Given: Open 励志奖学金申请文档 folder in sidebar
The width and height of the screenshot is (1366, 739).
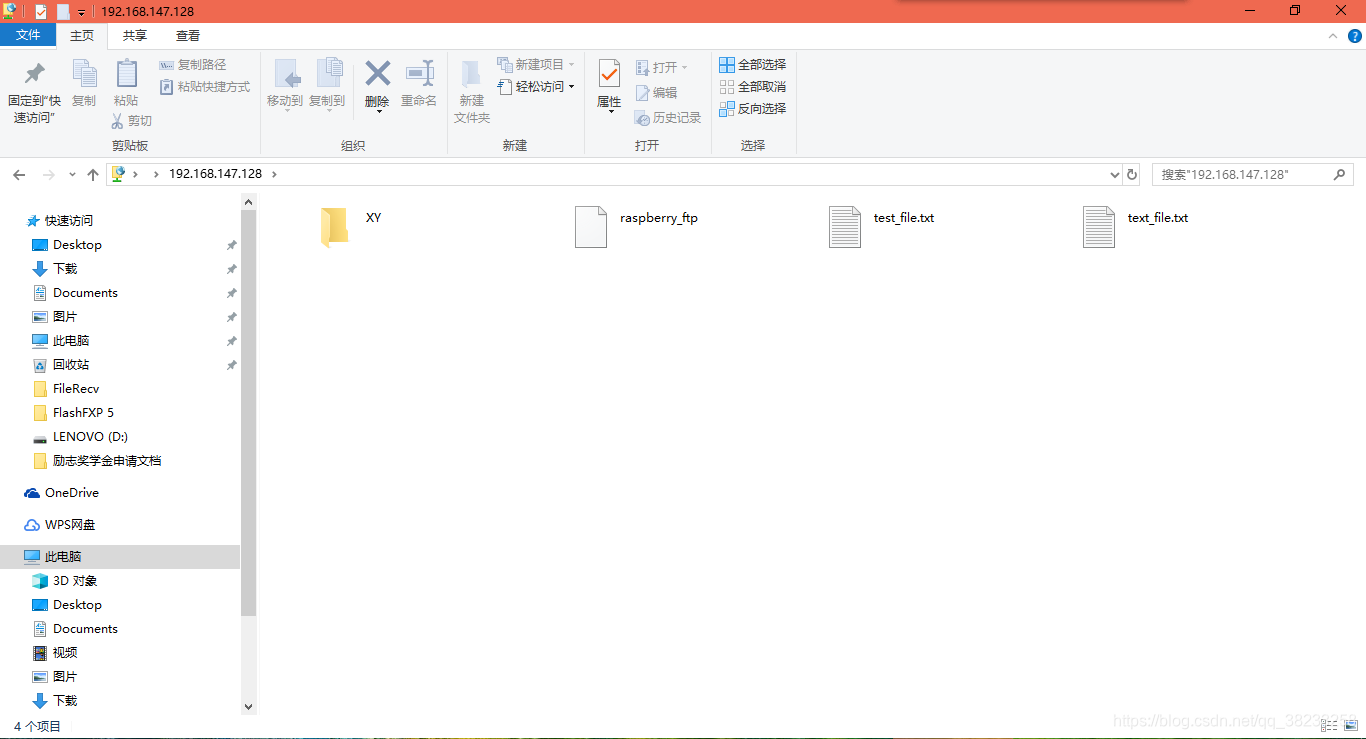Looking at the screenshot, I should pyautogui.click(x=107, y=461).
